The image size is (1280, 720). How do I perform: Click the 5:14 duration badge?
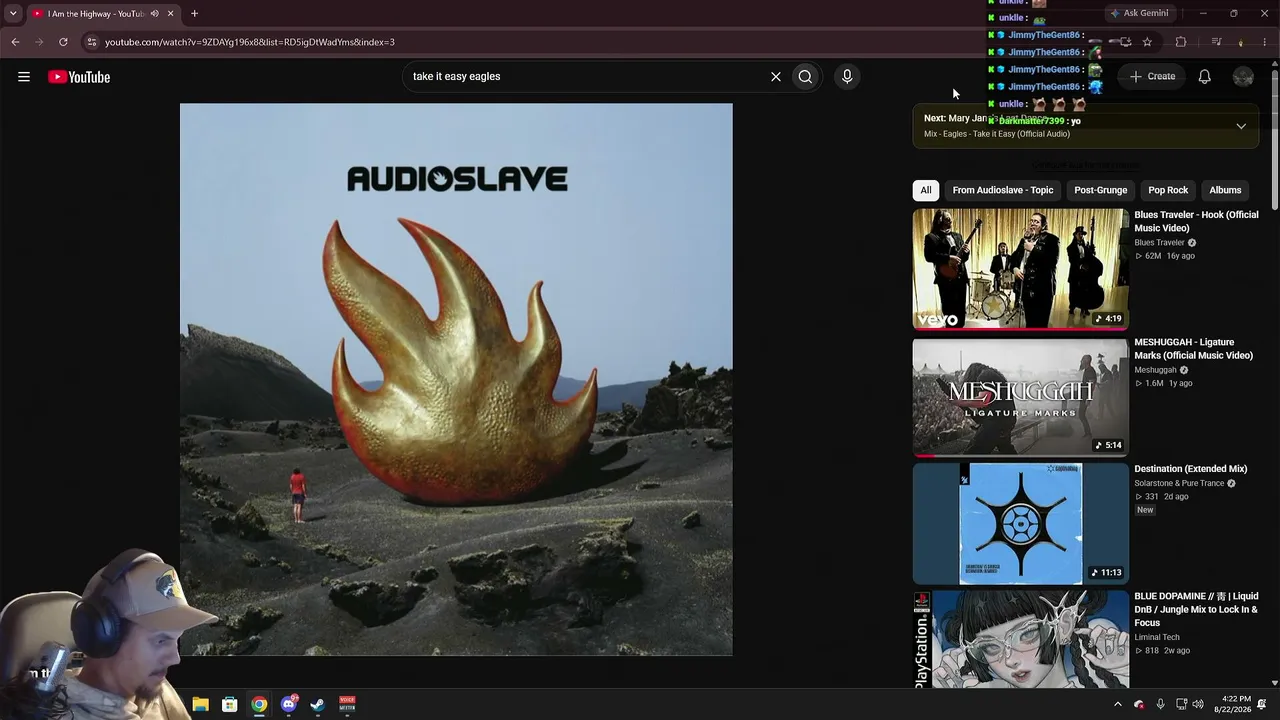point(1108,445)
